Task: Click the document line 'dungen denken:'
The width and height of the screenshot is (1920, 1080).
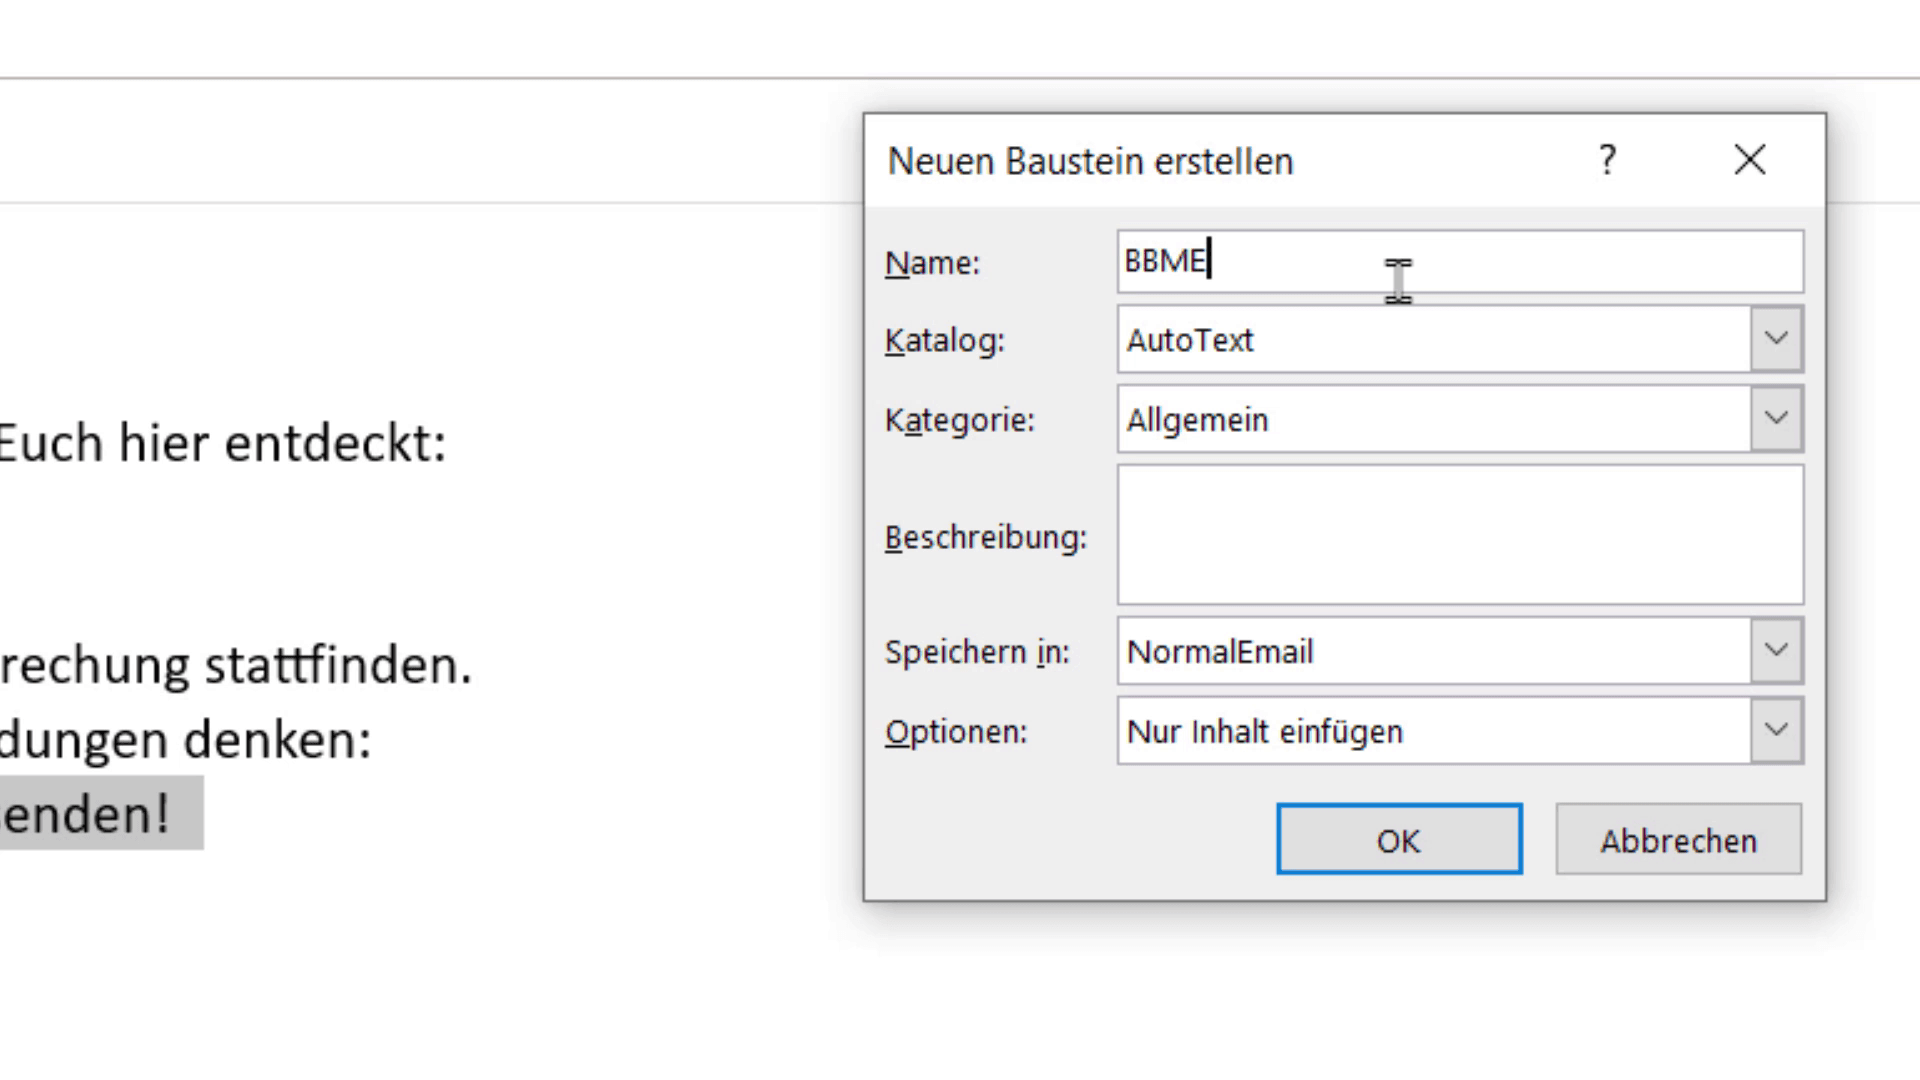Action: click(x=185, y=741)
